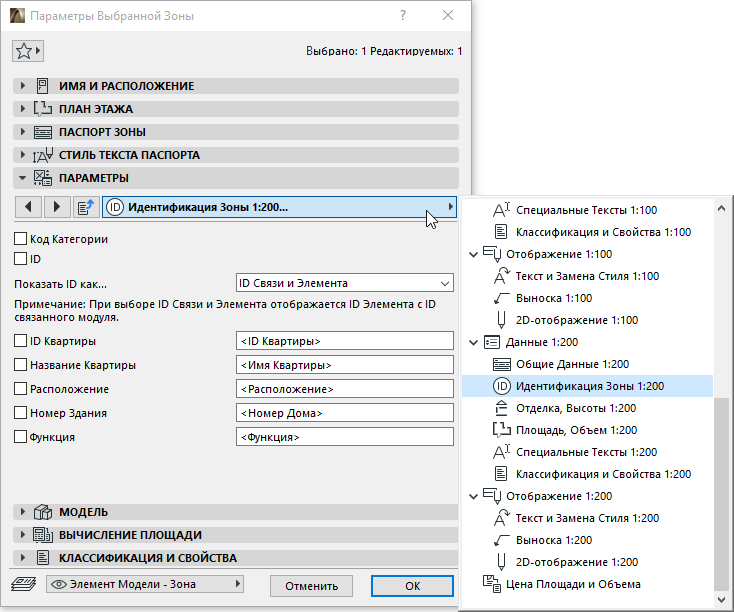Click ArchiCAD icon in the title bar

tap(17, 15)
